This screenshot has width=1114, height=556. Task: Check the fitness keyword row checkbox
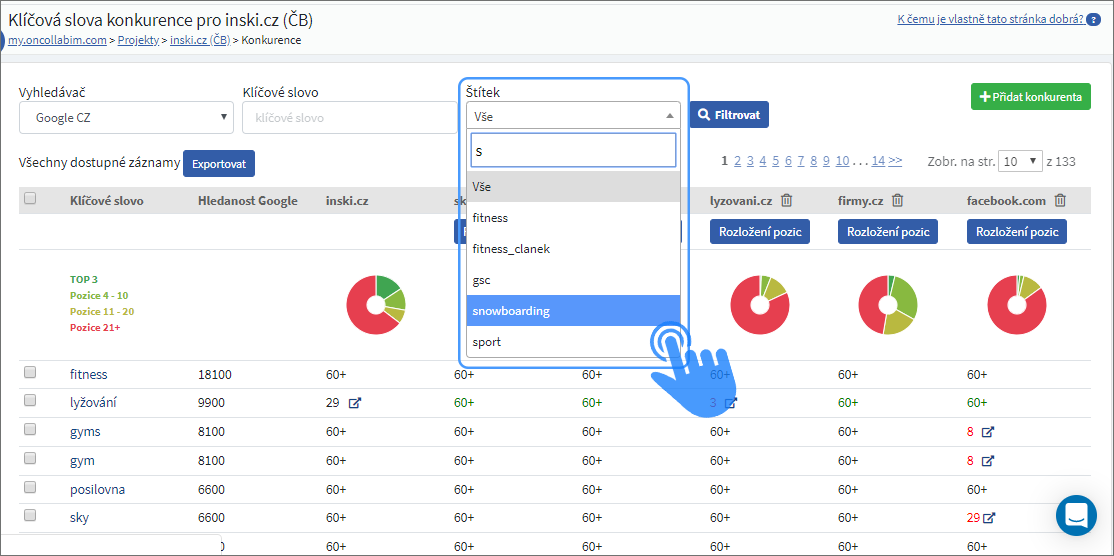(30, 371)
